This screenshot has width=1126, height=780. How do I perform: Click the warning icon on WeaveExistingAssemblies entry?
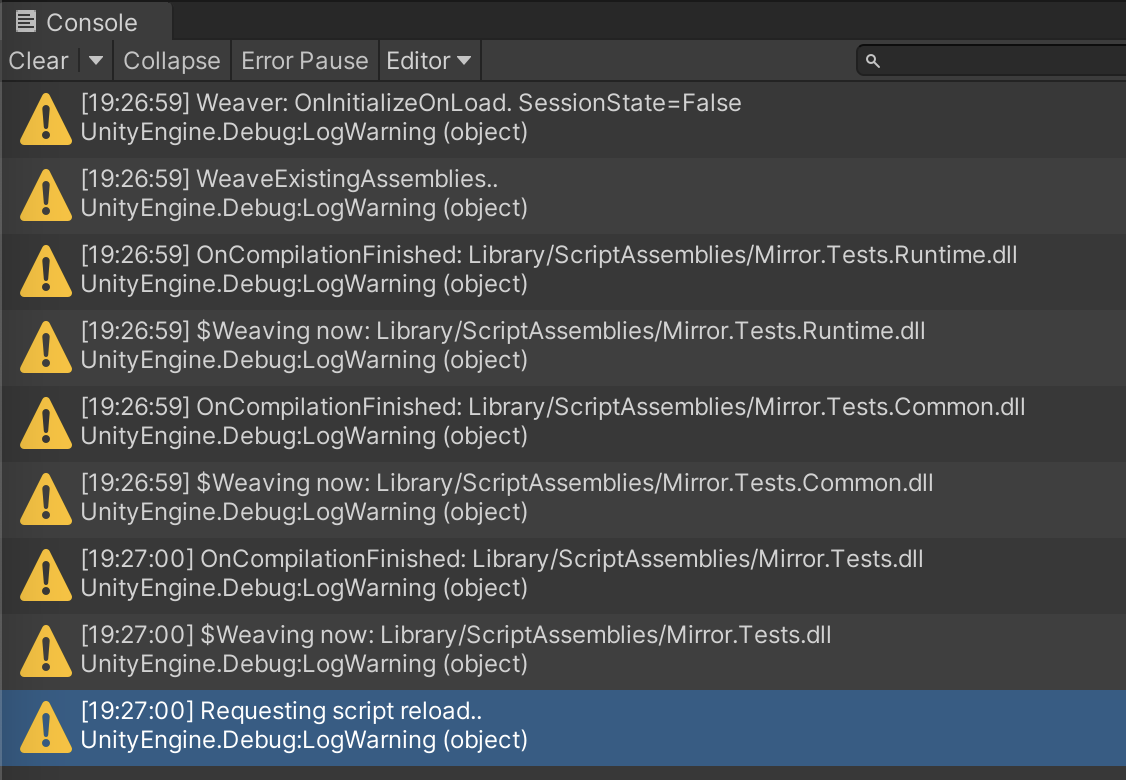click(x=44, y=193)
